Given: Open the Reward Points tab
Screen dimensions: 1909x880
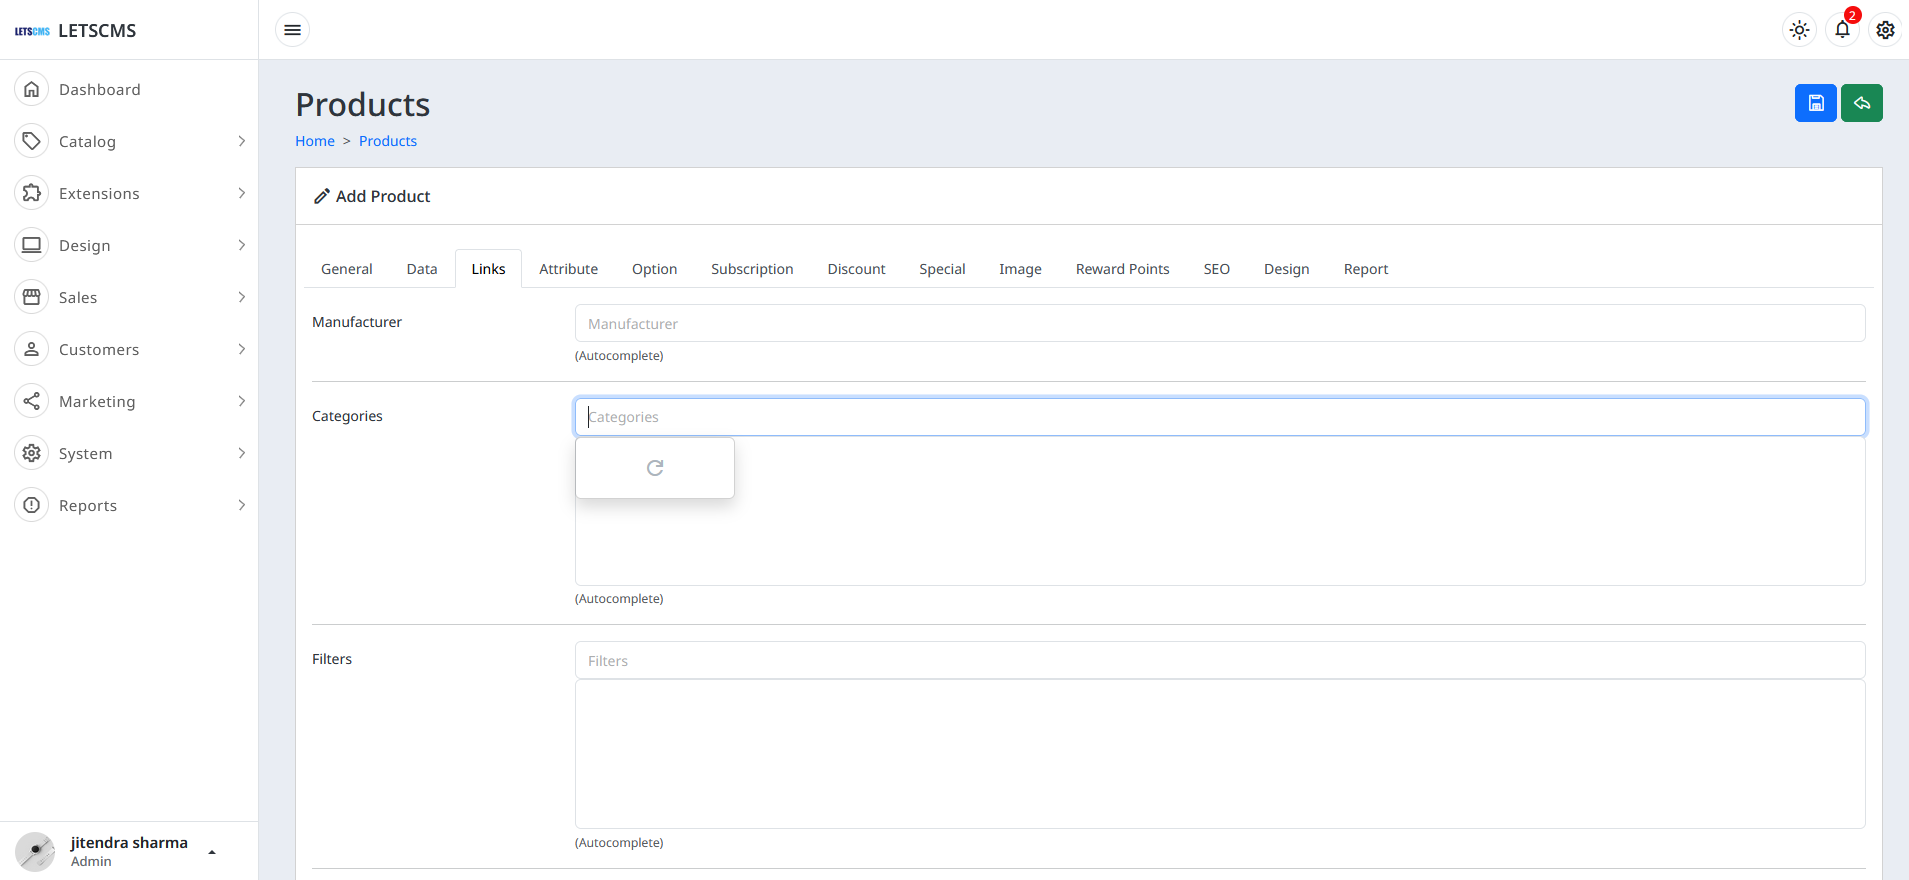Looking at the screenshot, I should tap(1122, 269).
